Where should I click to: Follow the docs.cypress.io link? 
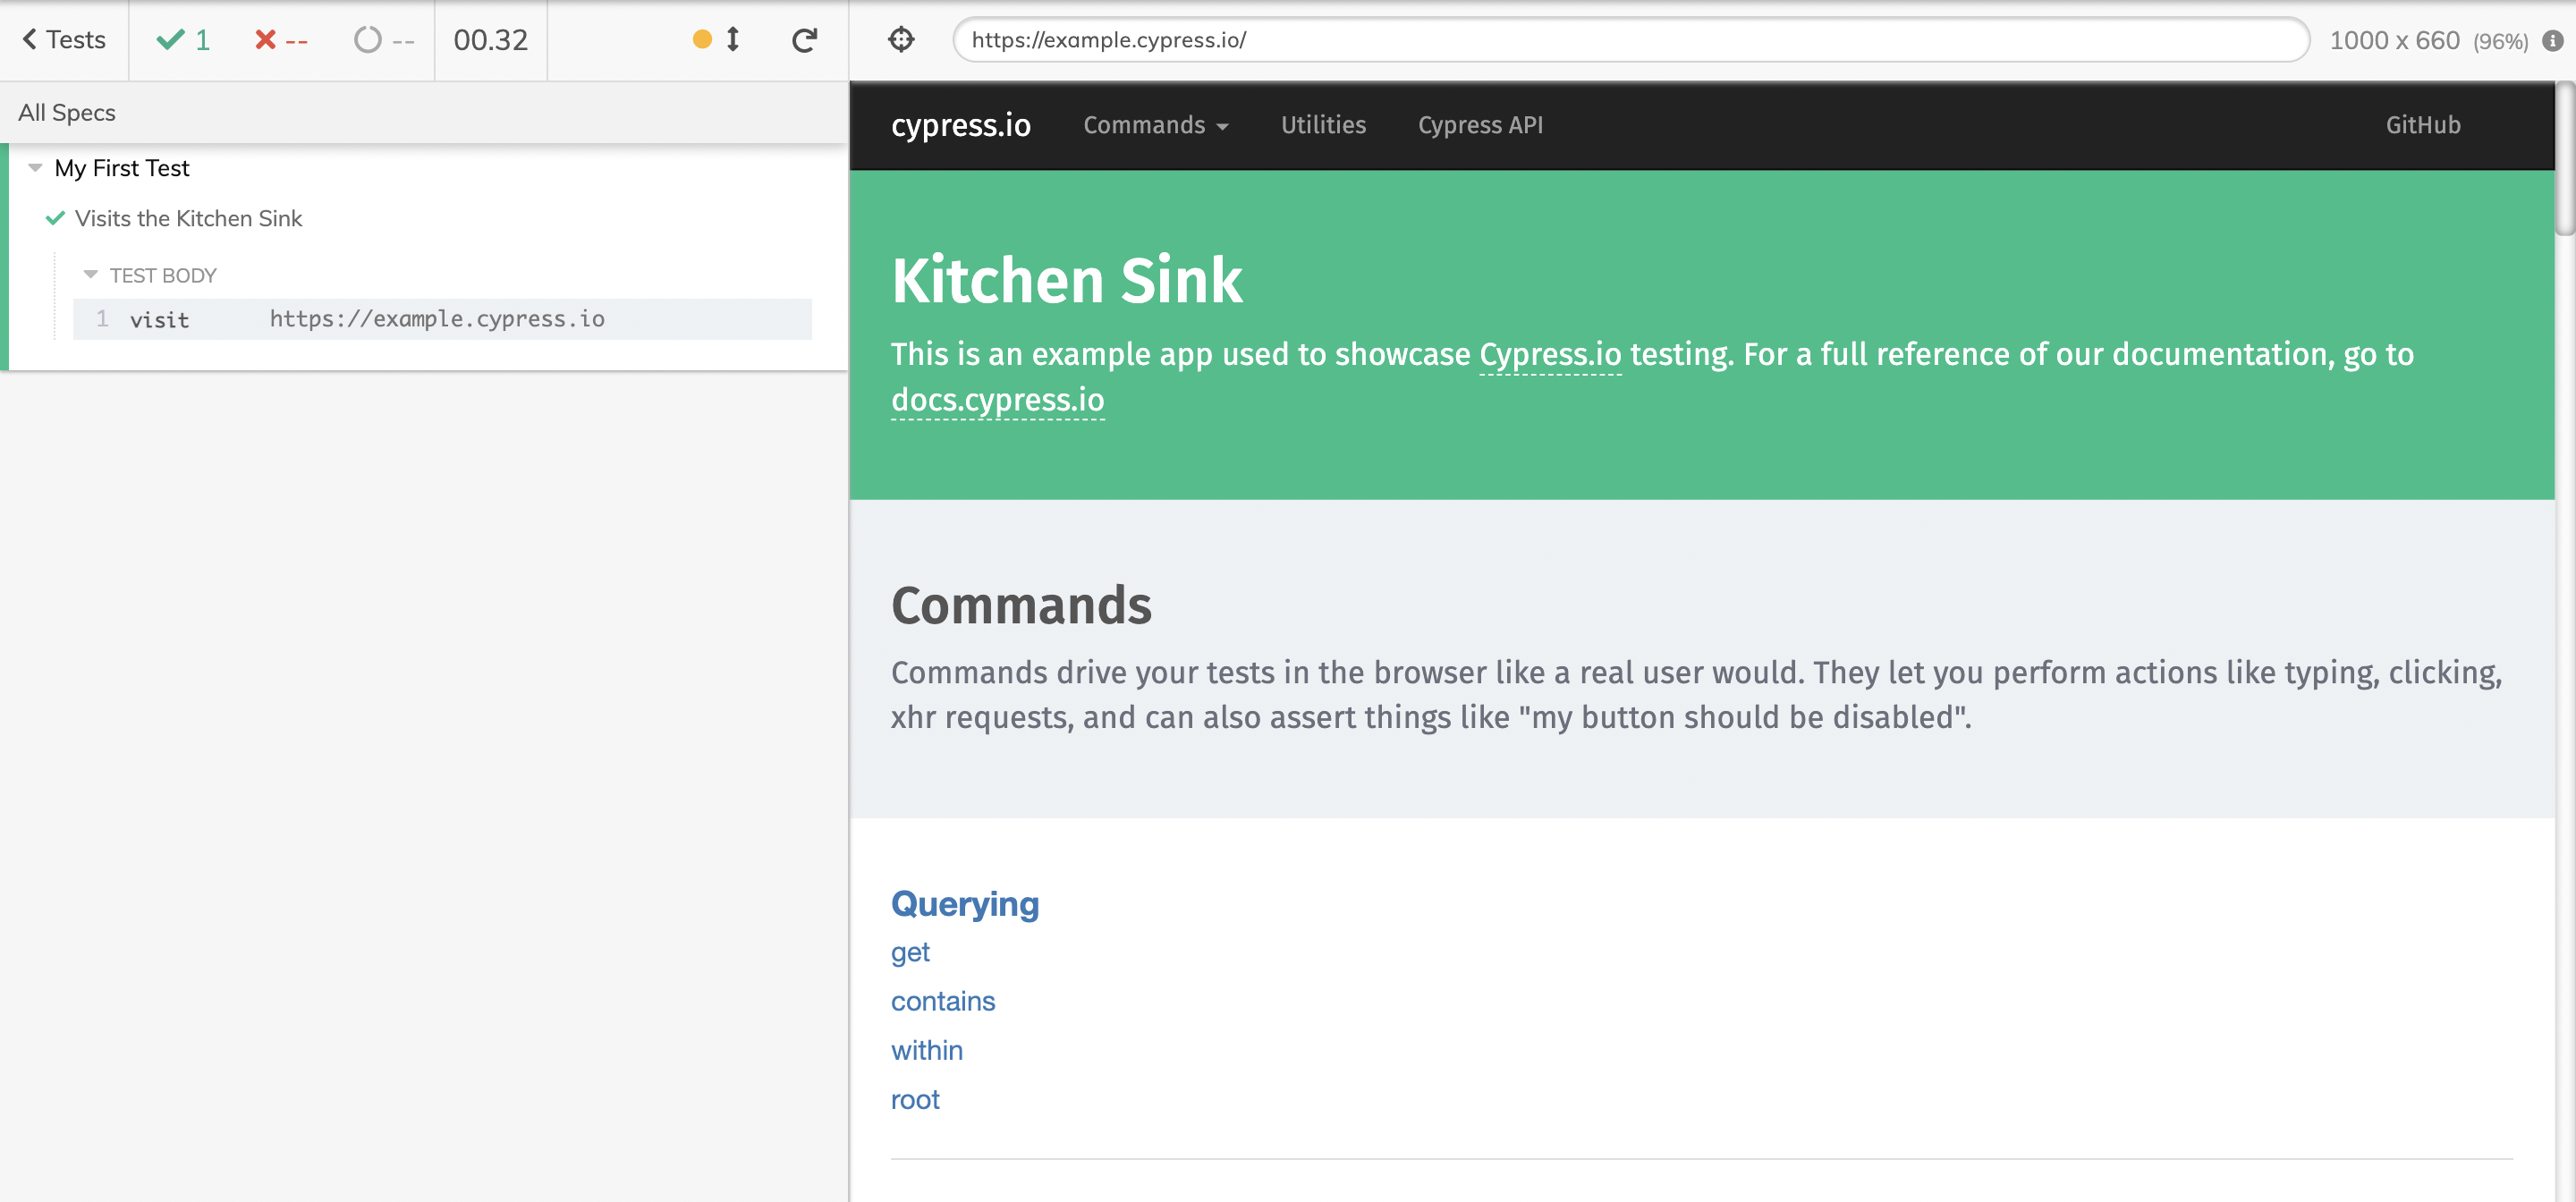pos(997,400)
